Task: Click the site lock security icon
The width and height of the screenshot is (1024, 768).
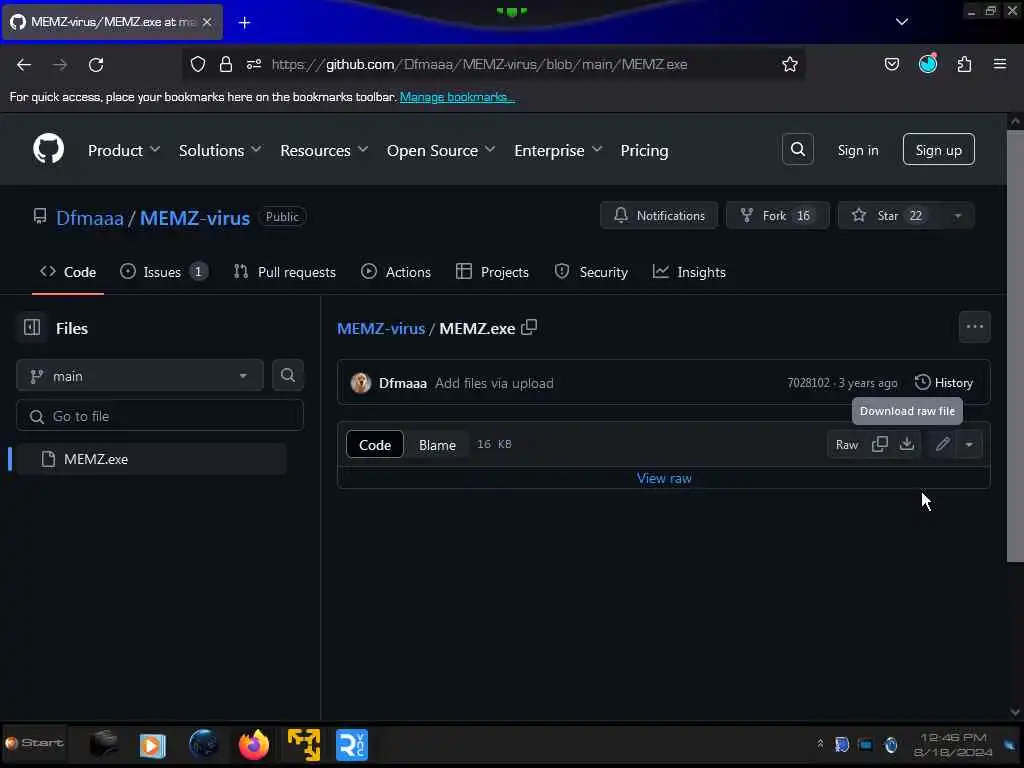Action: coord(226,64)
